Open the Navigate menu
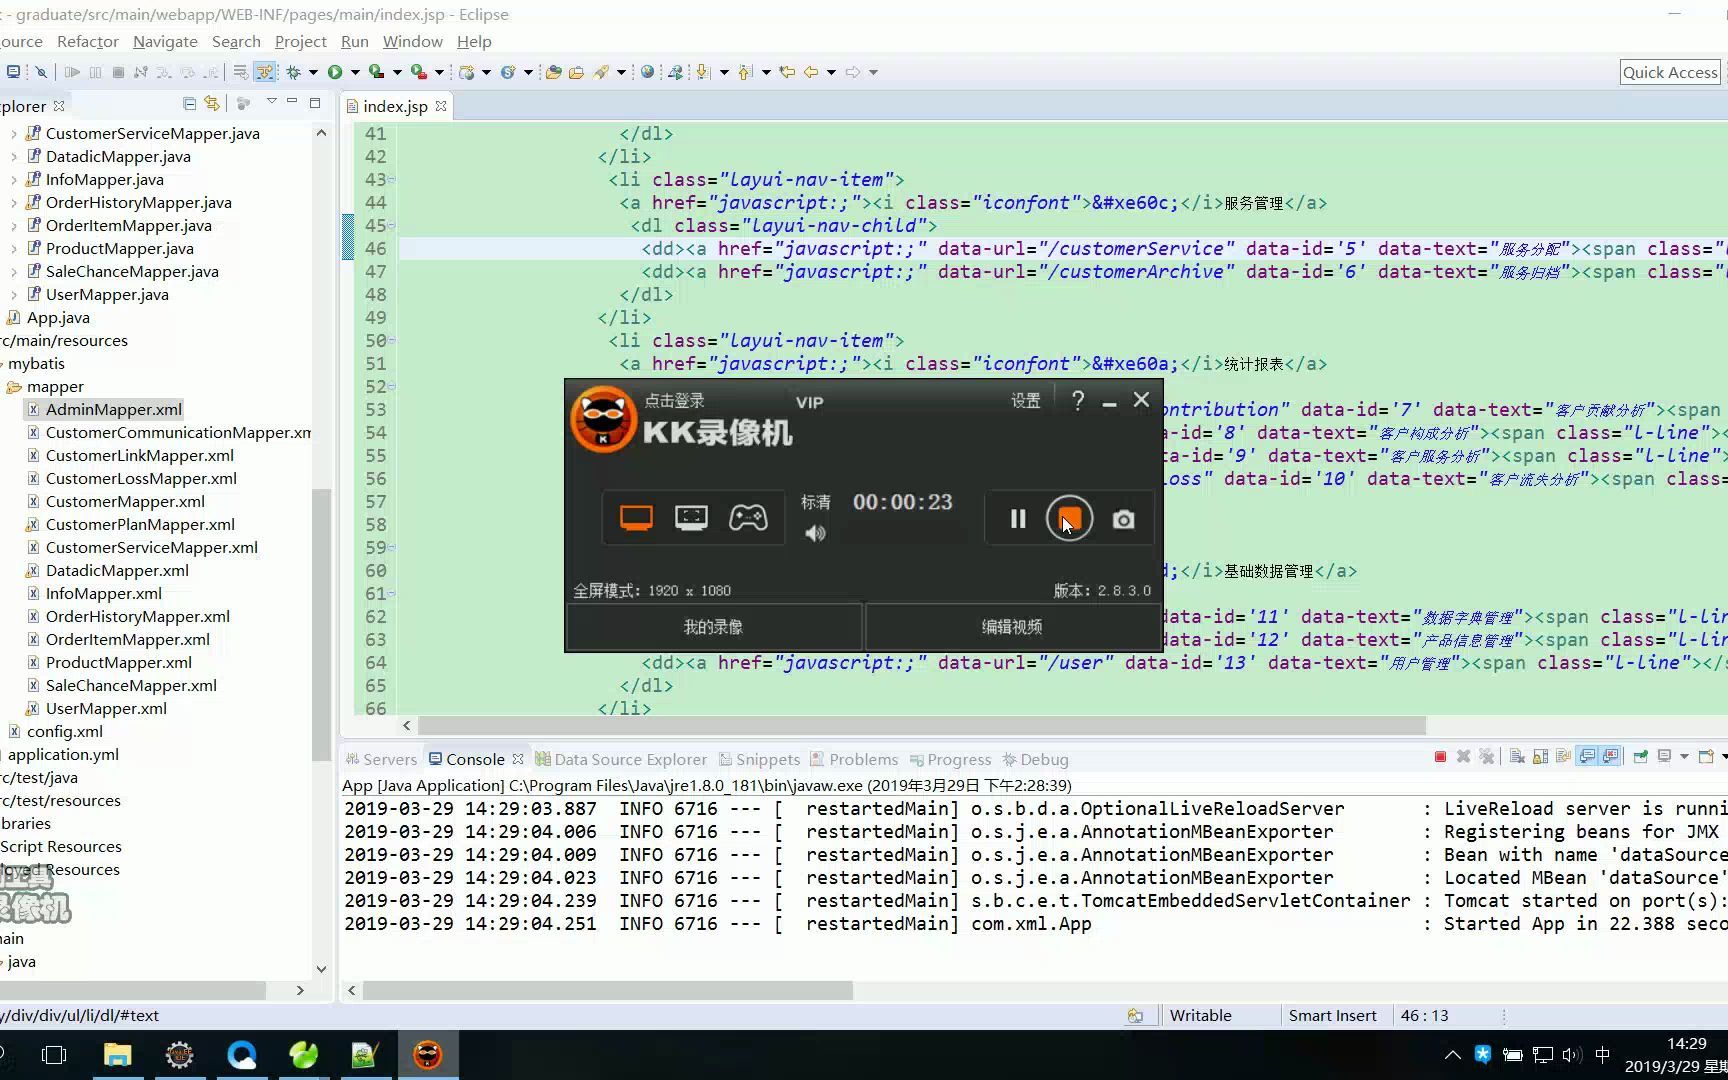 pyautogui.click(x=165, y=41)
